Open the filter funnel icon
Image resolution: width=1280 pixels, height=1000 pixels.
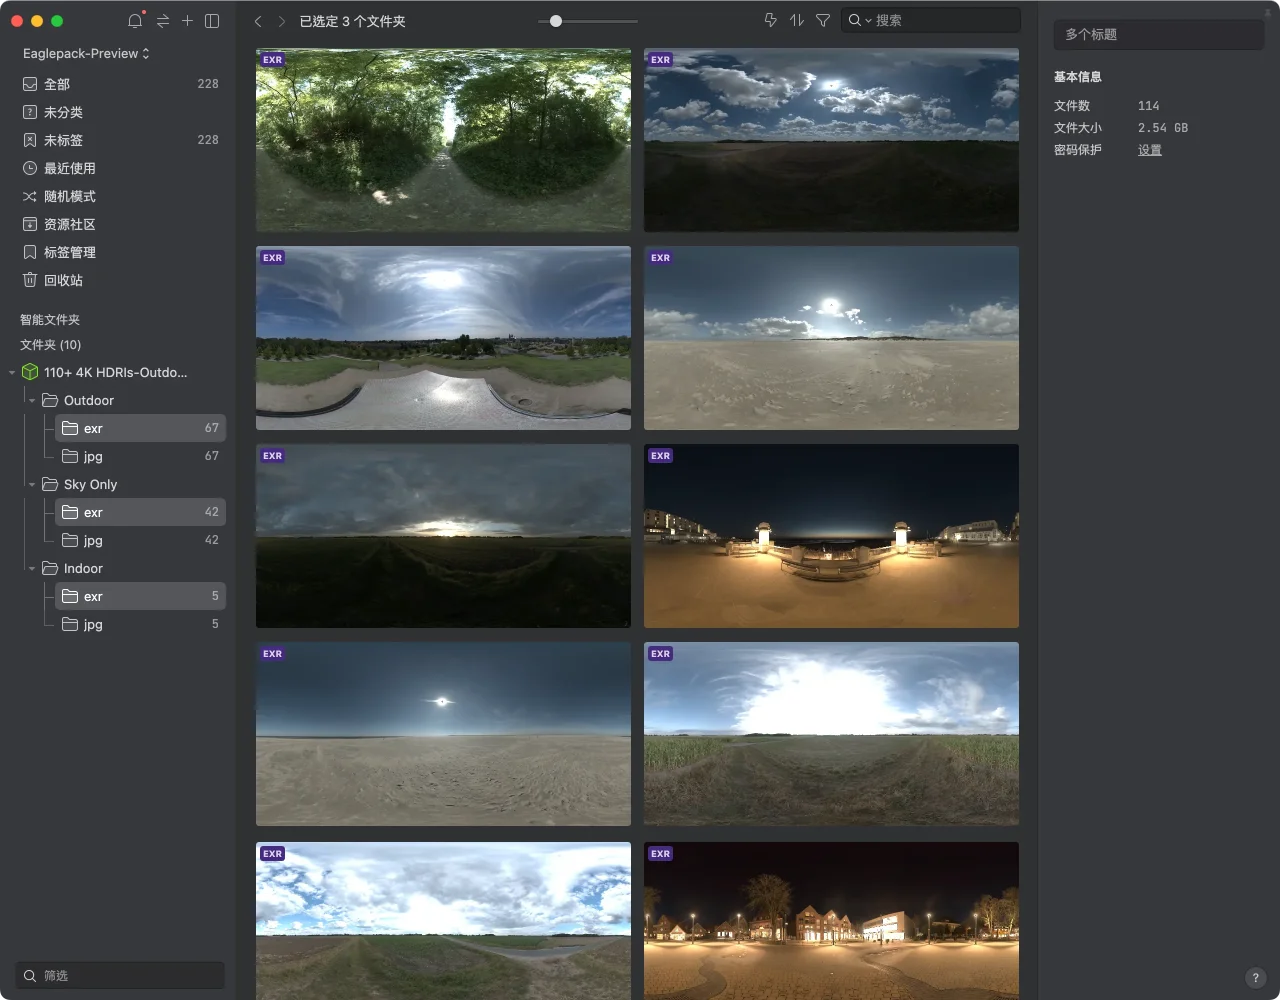coord(823,20)
